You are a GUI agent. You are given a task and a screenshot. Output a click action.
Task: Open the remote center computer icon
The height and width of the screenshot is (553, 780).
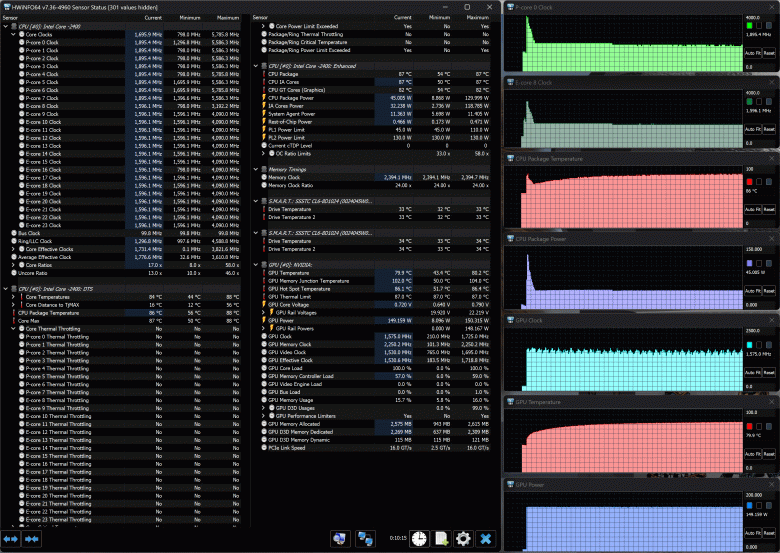[x=340, y=539]
